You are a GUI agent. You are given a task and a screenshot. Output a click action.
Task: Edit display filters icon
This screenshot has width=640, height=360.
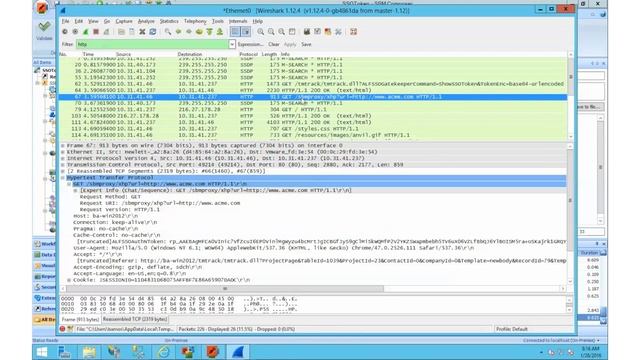click(317, 32)
